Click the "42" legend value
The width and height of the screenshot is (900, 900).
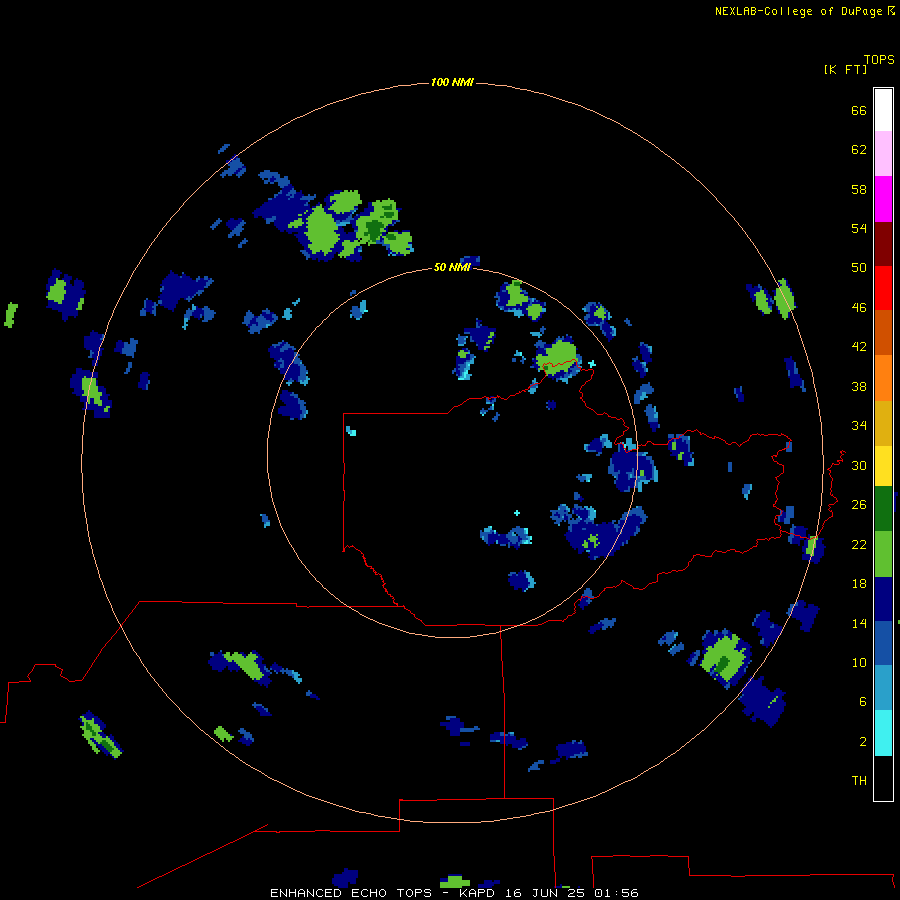(x=859, y=347)
